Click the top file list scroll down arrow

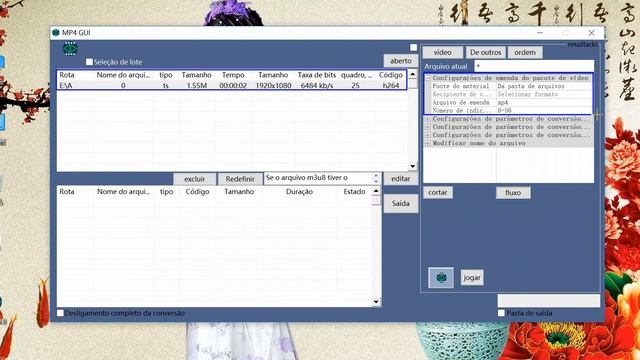click(x=413, y=167)
